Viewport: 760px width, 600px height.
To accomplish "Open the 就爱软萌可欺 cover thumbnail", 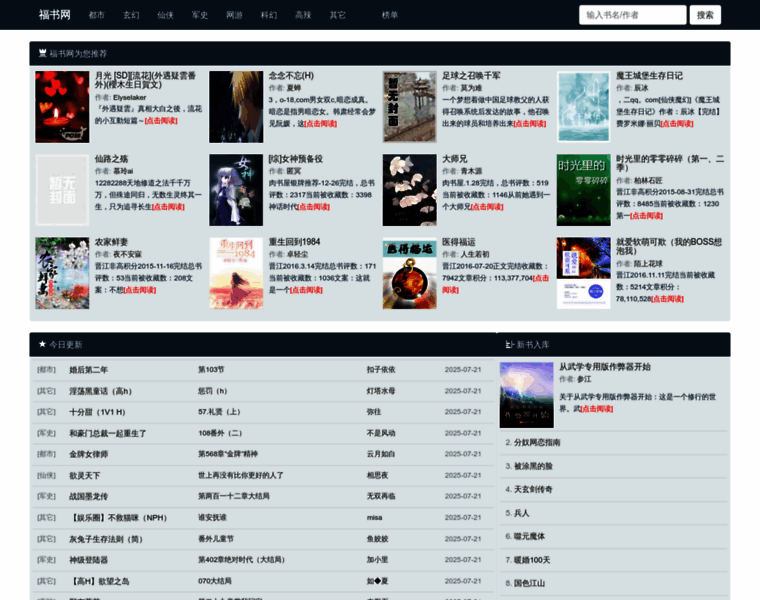I will click(x=584, y=273).
